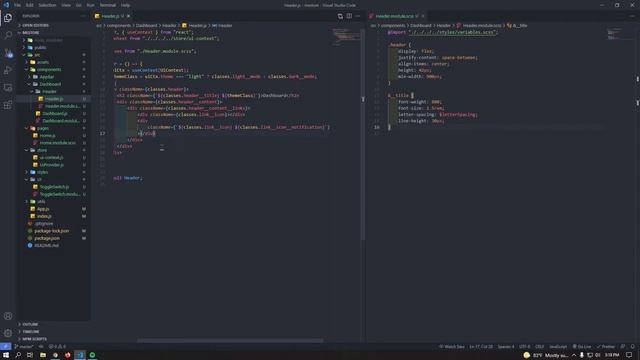The height and width of the screenshot is (360, 640).
Task: Open ToggleSwitch.js in the explorer
Action: tap(54, 187)
